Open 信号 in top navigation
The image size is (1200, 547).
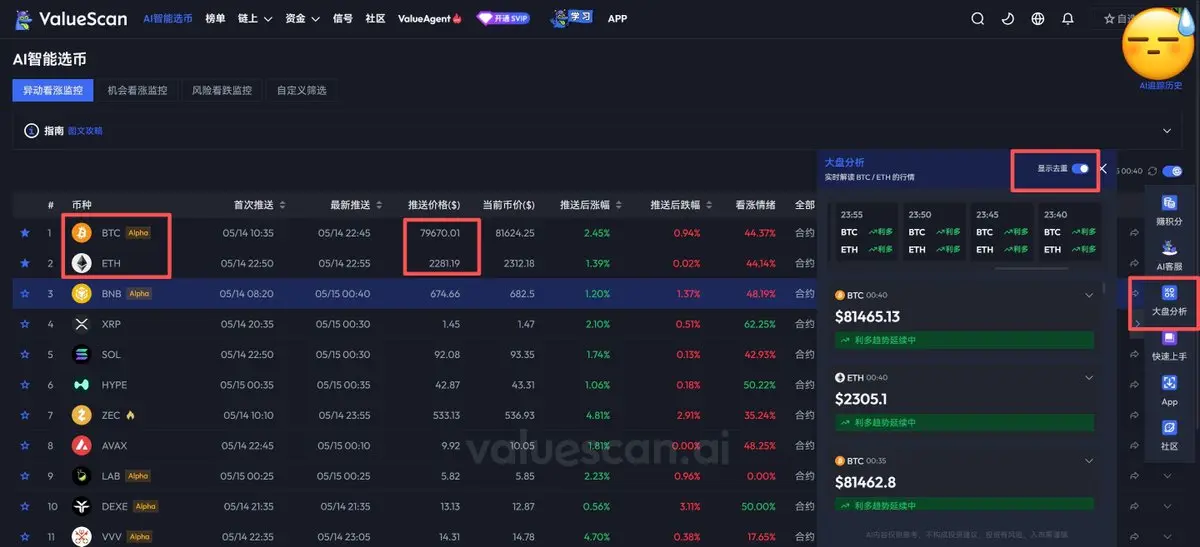[343, 18]
